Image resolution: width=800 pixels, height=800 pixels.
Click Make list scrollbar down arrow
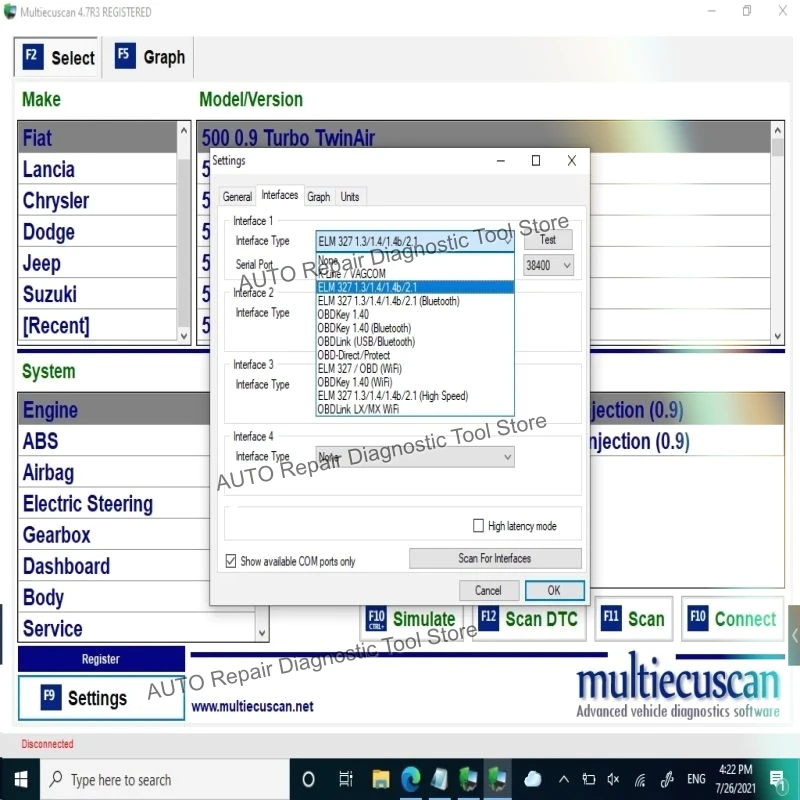[184, 336]
